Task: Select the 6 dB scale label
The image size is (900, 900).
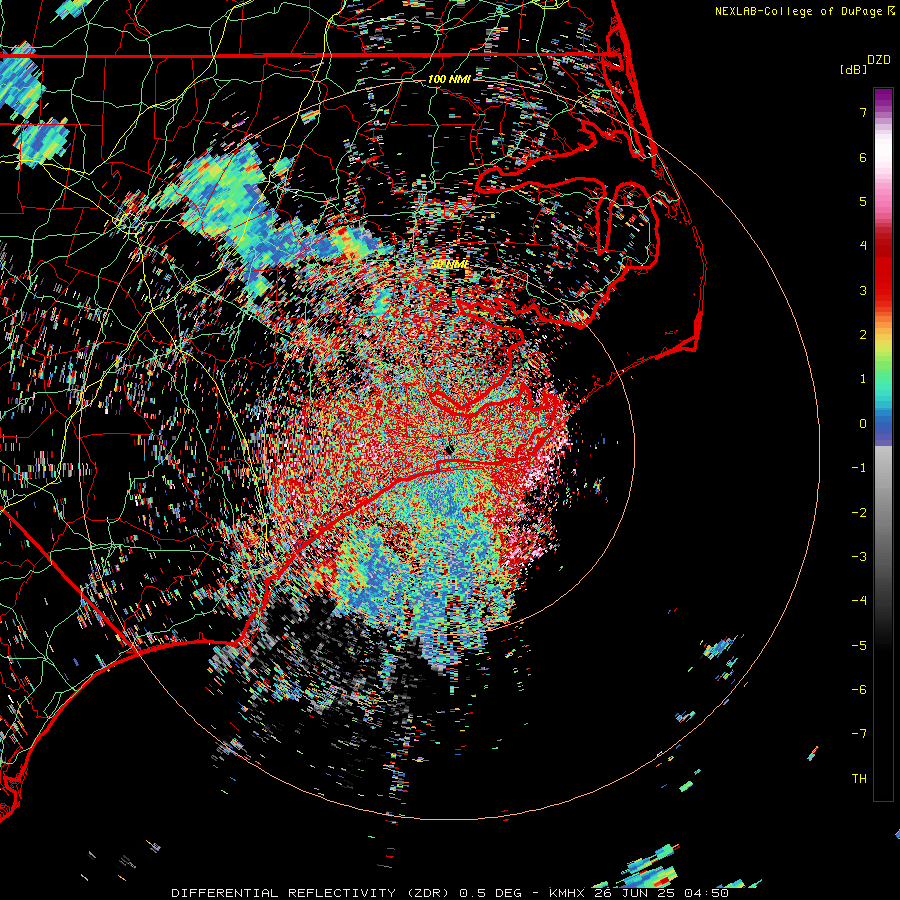Action: coord(863,157)
